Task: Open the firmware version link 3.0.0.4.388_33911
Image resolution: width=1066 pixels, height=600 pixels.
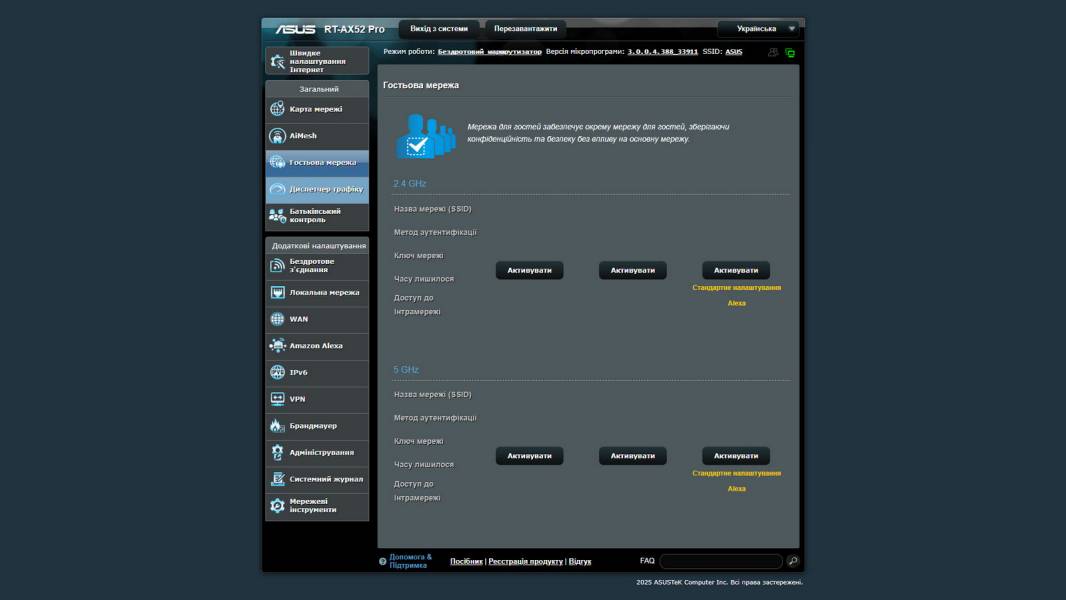Action: pyautogui.click(x=662, y=52)
